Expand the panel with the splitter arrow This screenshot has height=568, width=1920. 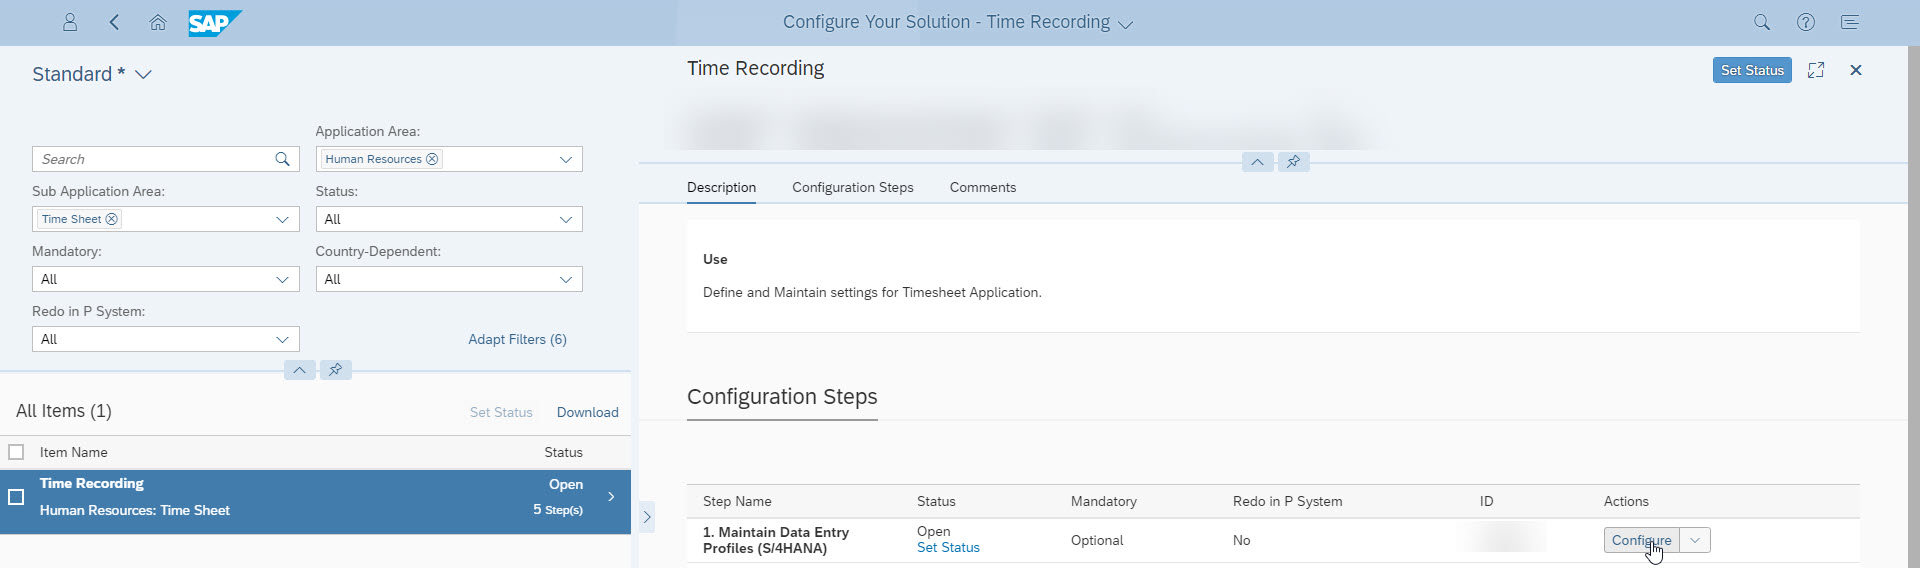coord(647,517)
